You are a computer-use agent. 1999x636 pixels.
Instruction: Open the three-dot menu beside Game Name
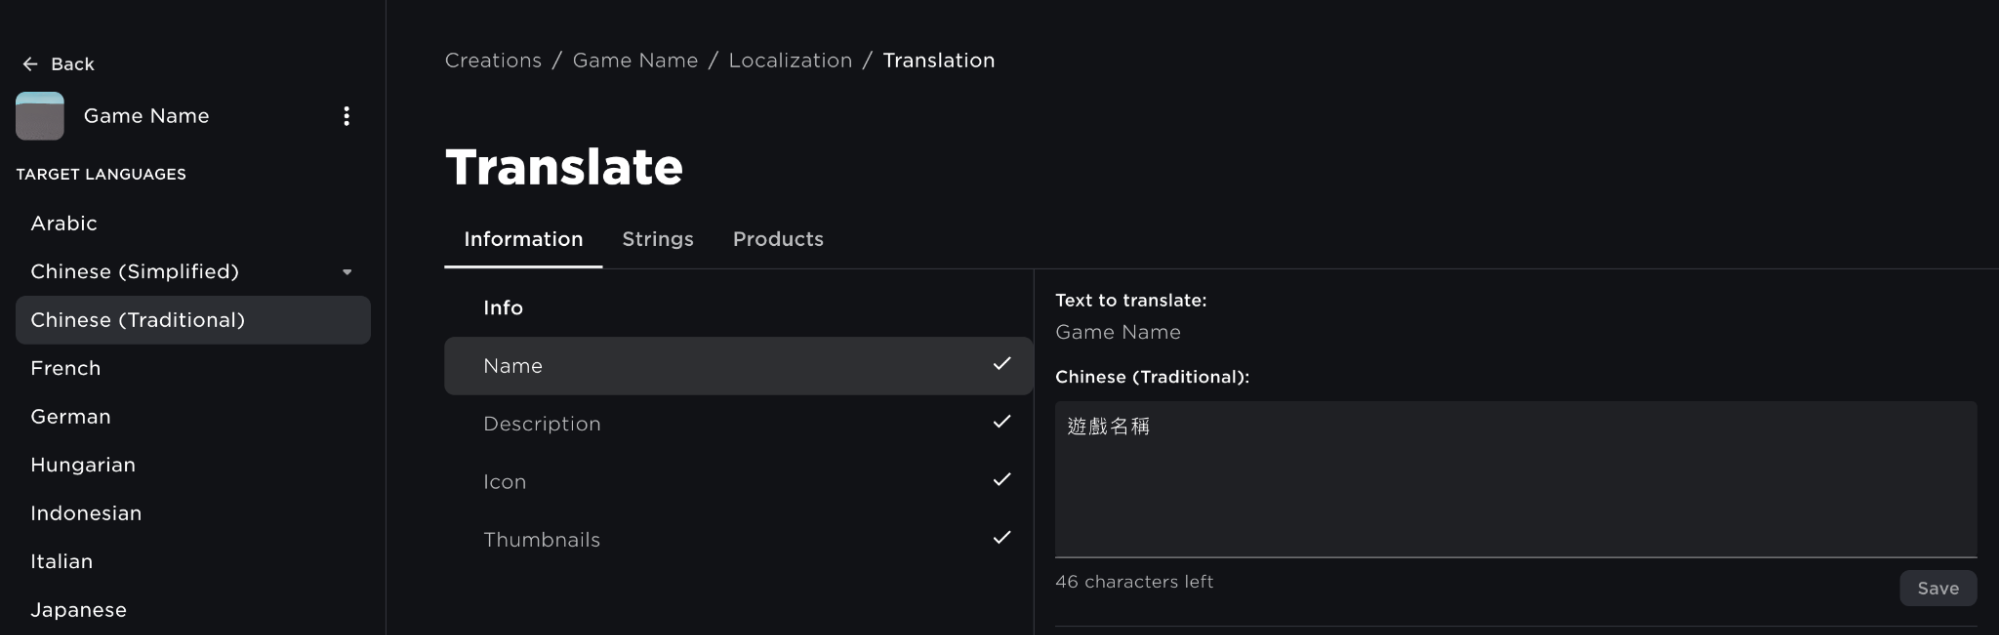tap(346, 116)
